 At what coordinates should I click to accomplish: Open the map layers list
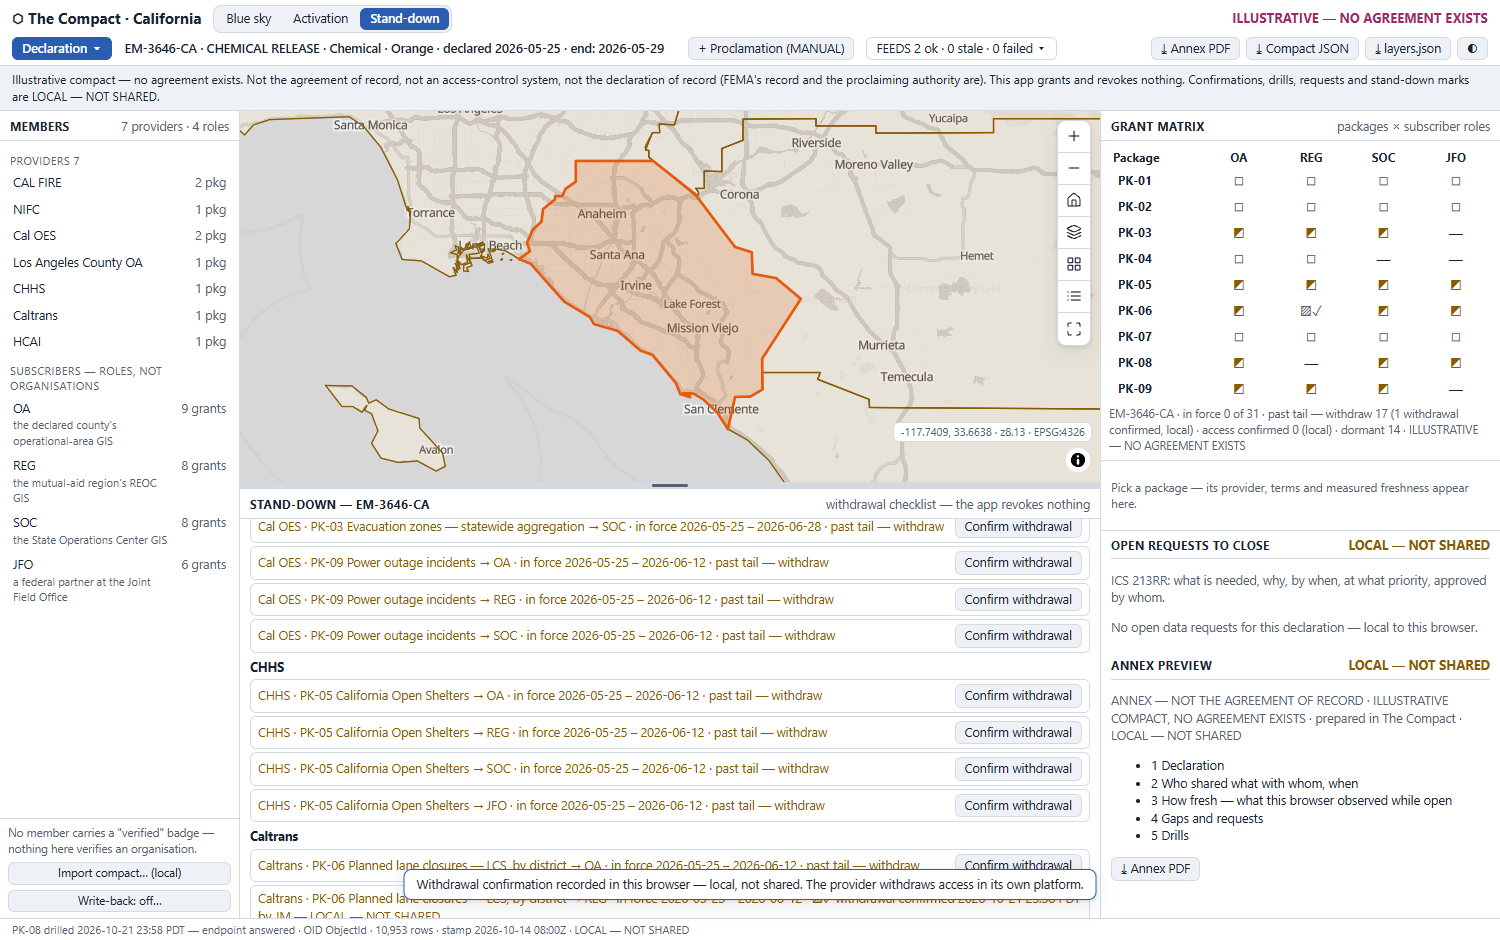tap(1074, 232)
